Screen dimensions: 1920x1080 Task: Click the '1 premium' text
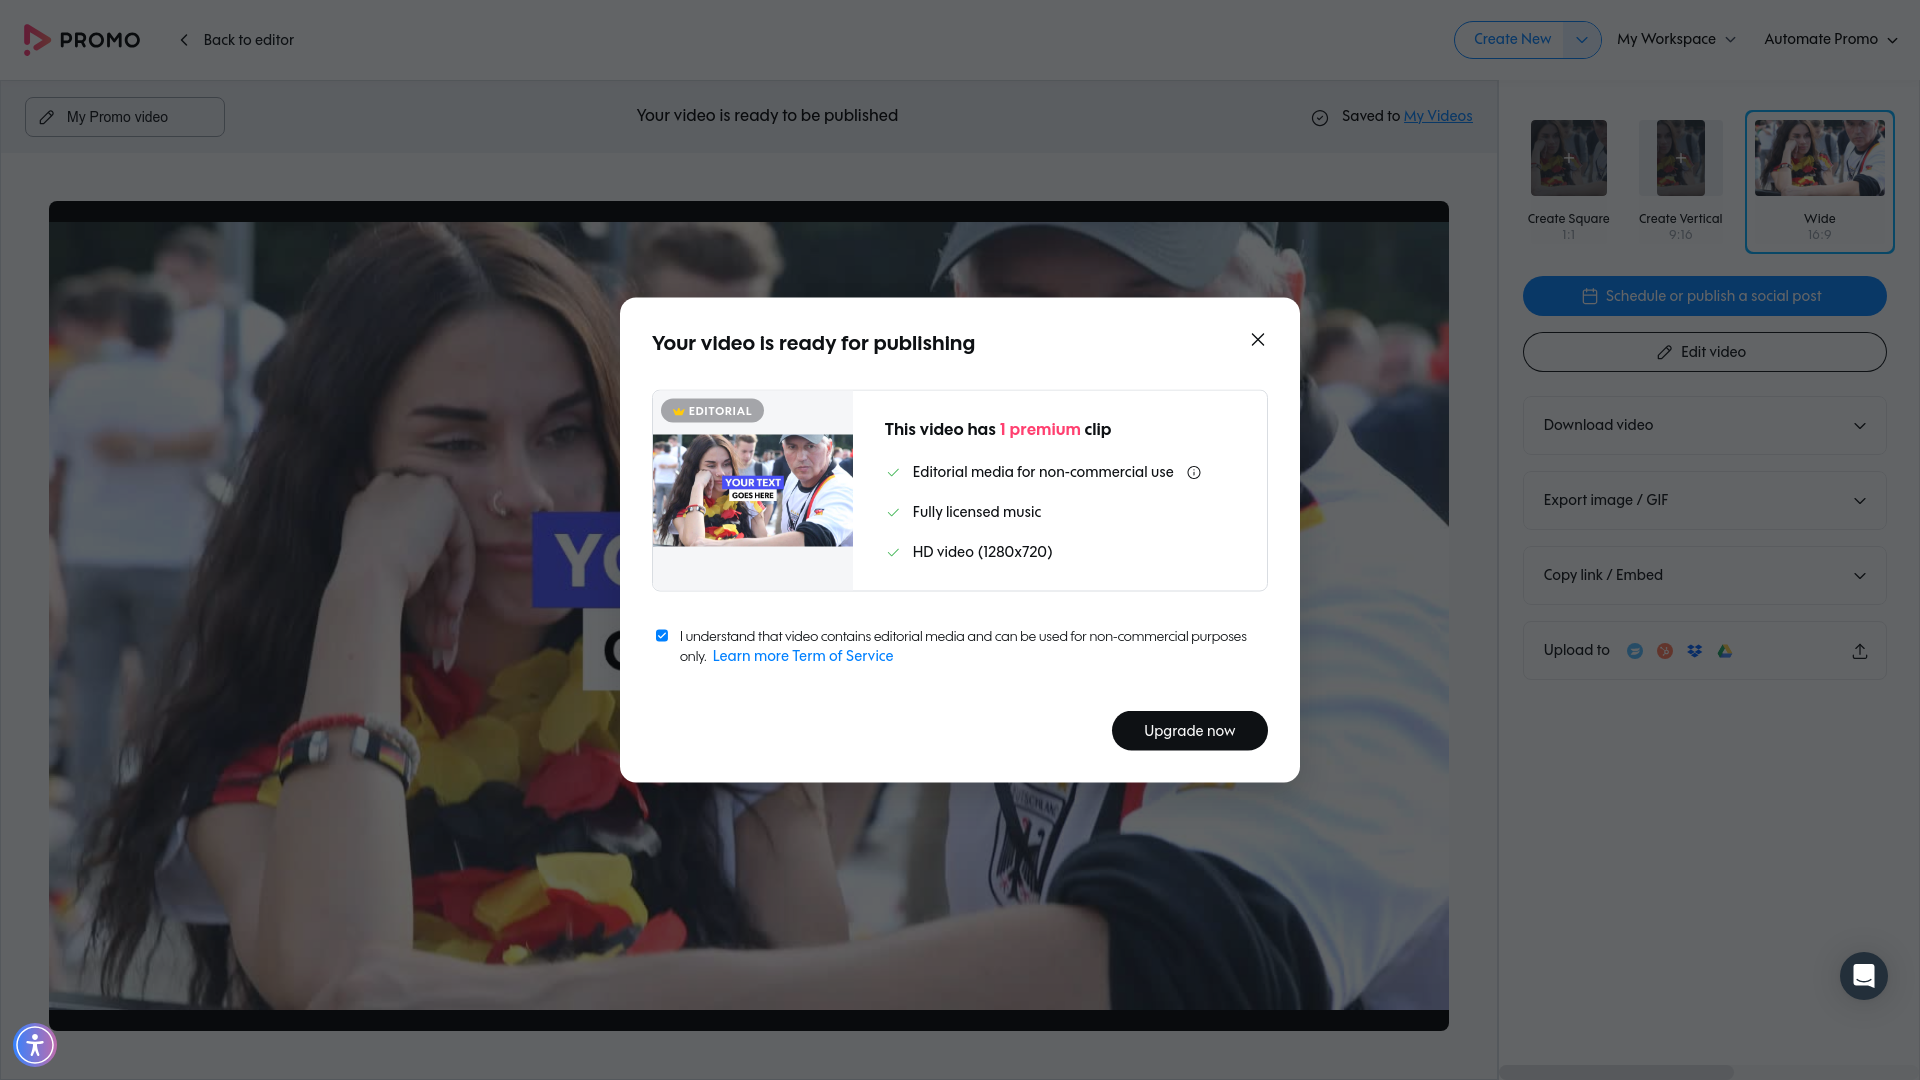[x=1040, y=429]
